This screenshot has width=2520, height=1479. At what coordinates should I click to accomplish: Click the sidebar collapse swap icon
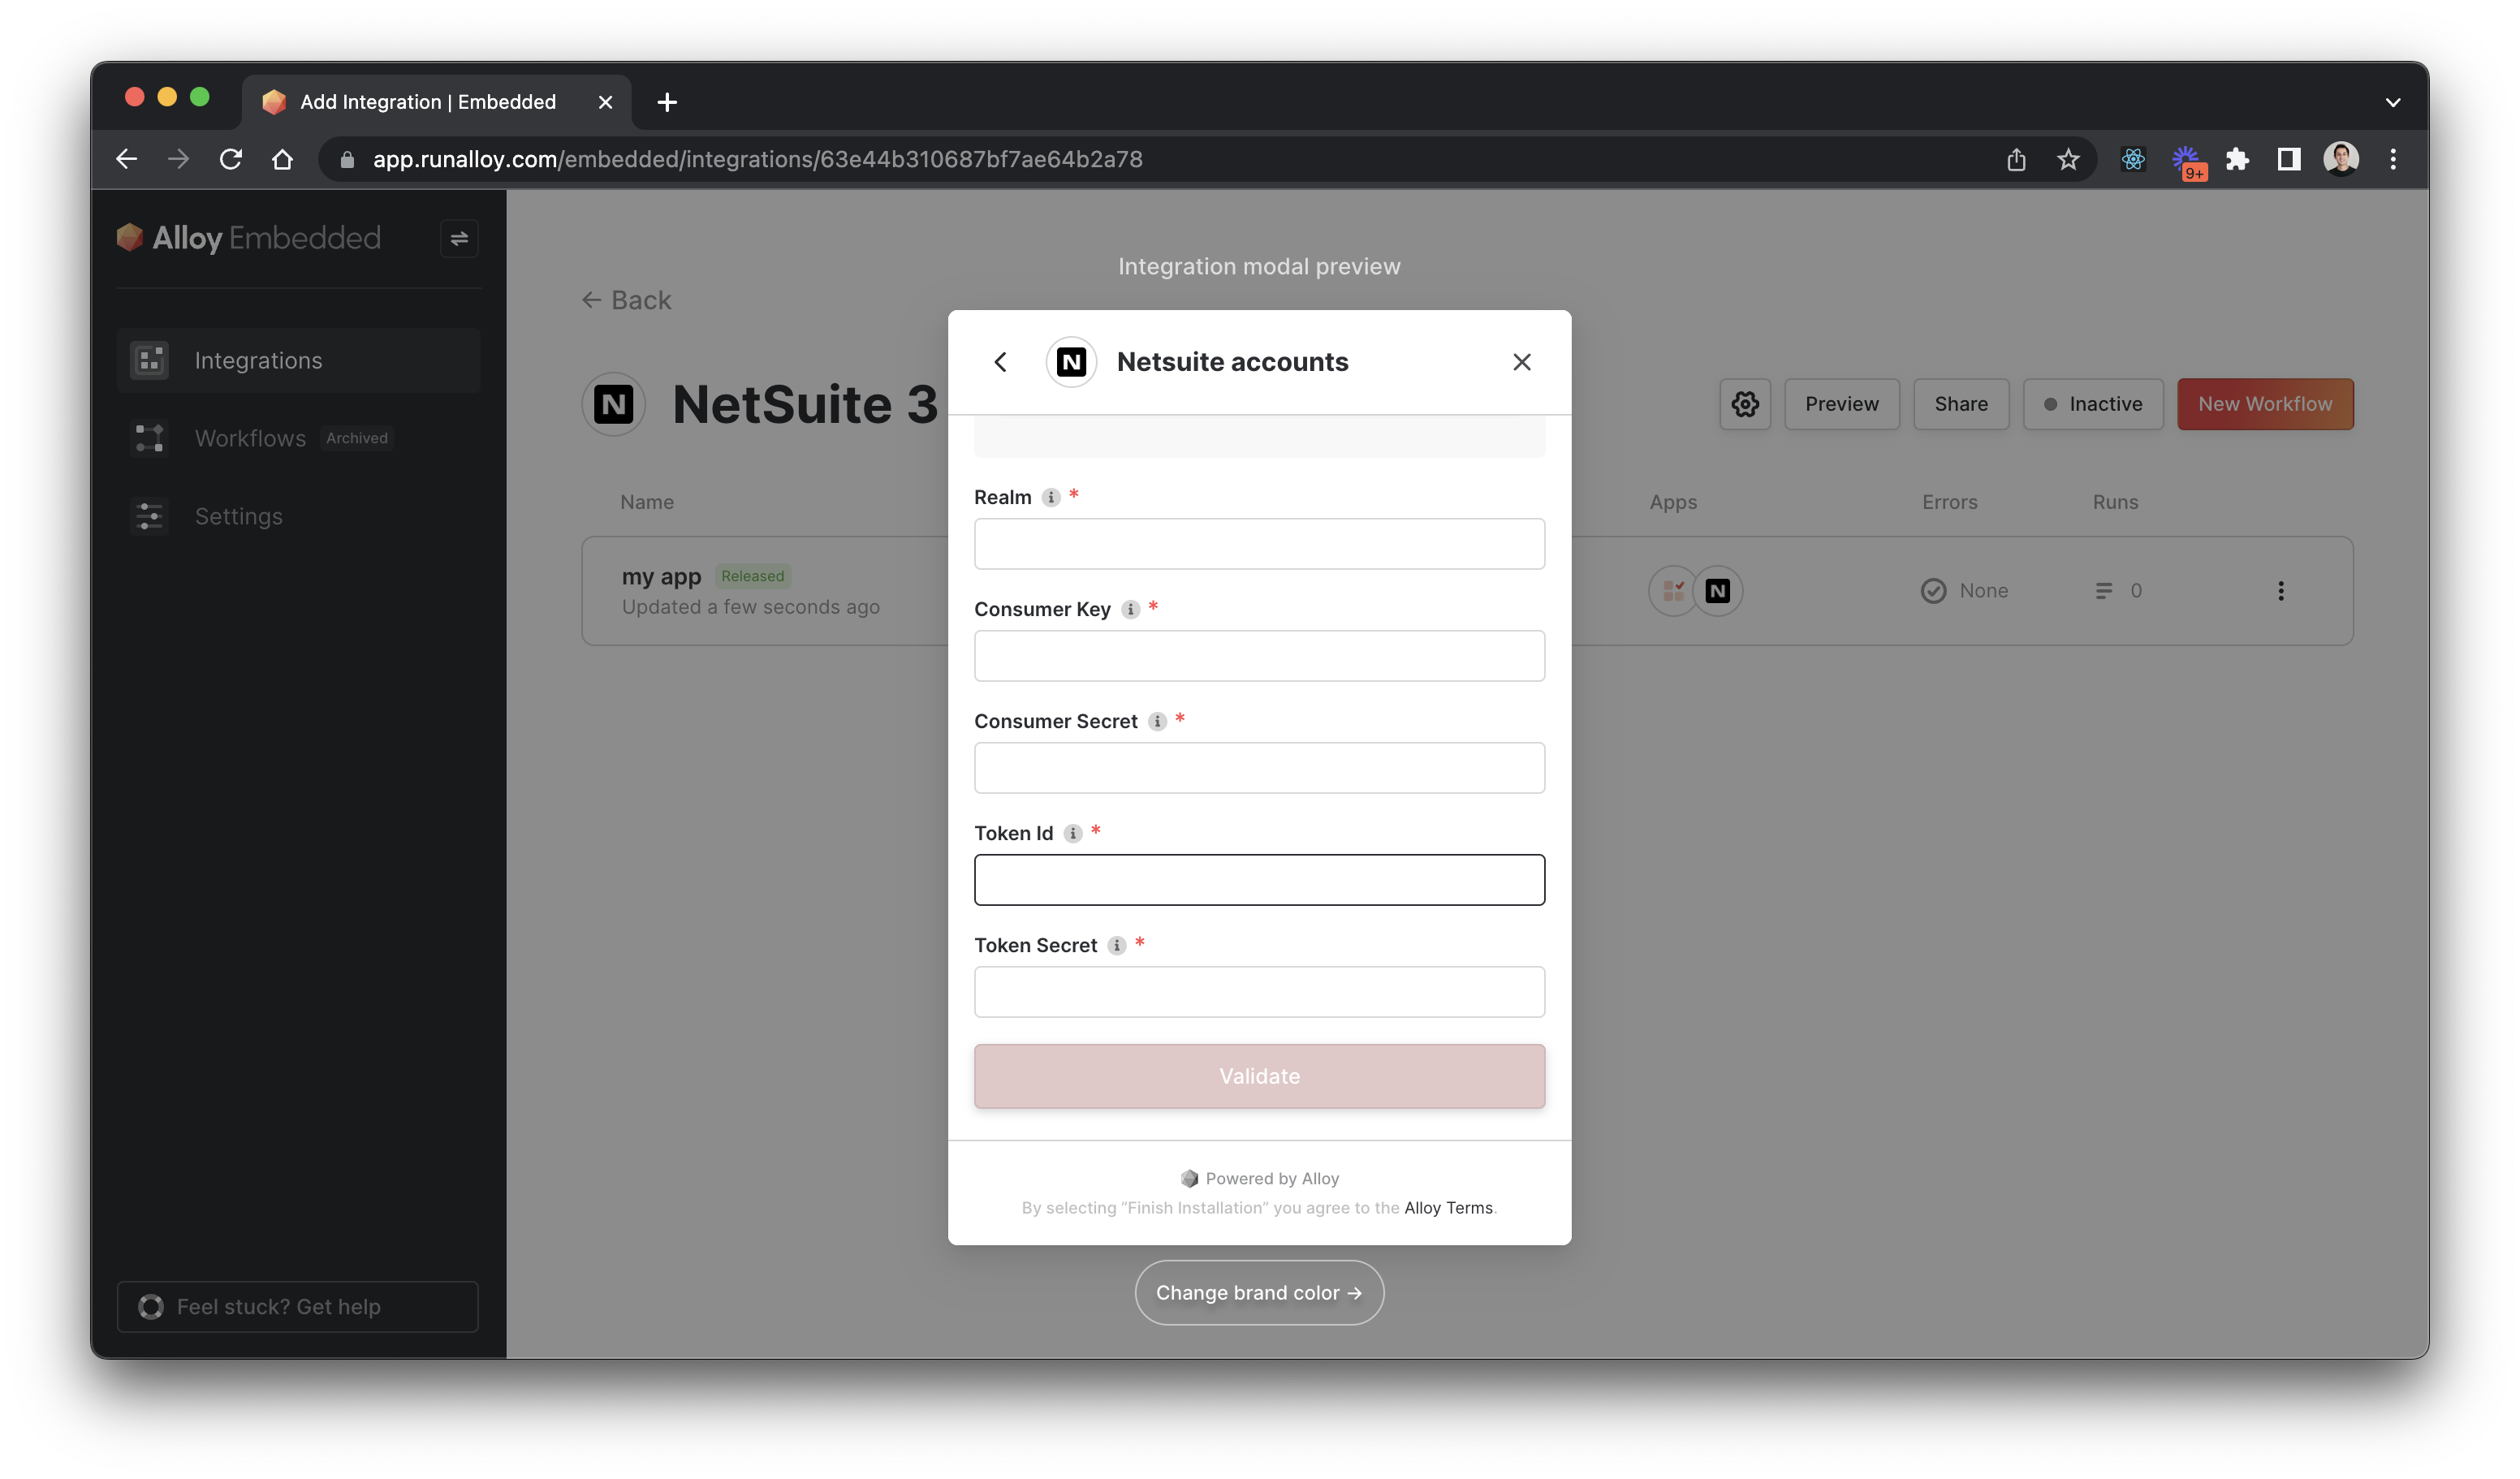tap(459, 238)
